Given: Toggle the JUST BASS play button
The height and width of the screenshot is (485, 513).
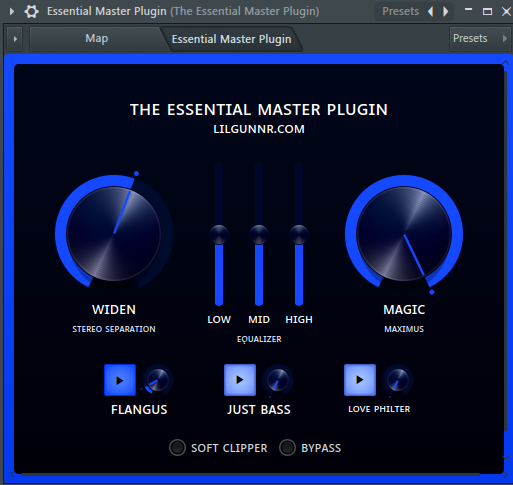Looking at the screenshot, I should [240, 380].
